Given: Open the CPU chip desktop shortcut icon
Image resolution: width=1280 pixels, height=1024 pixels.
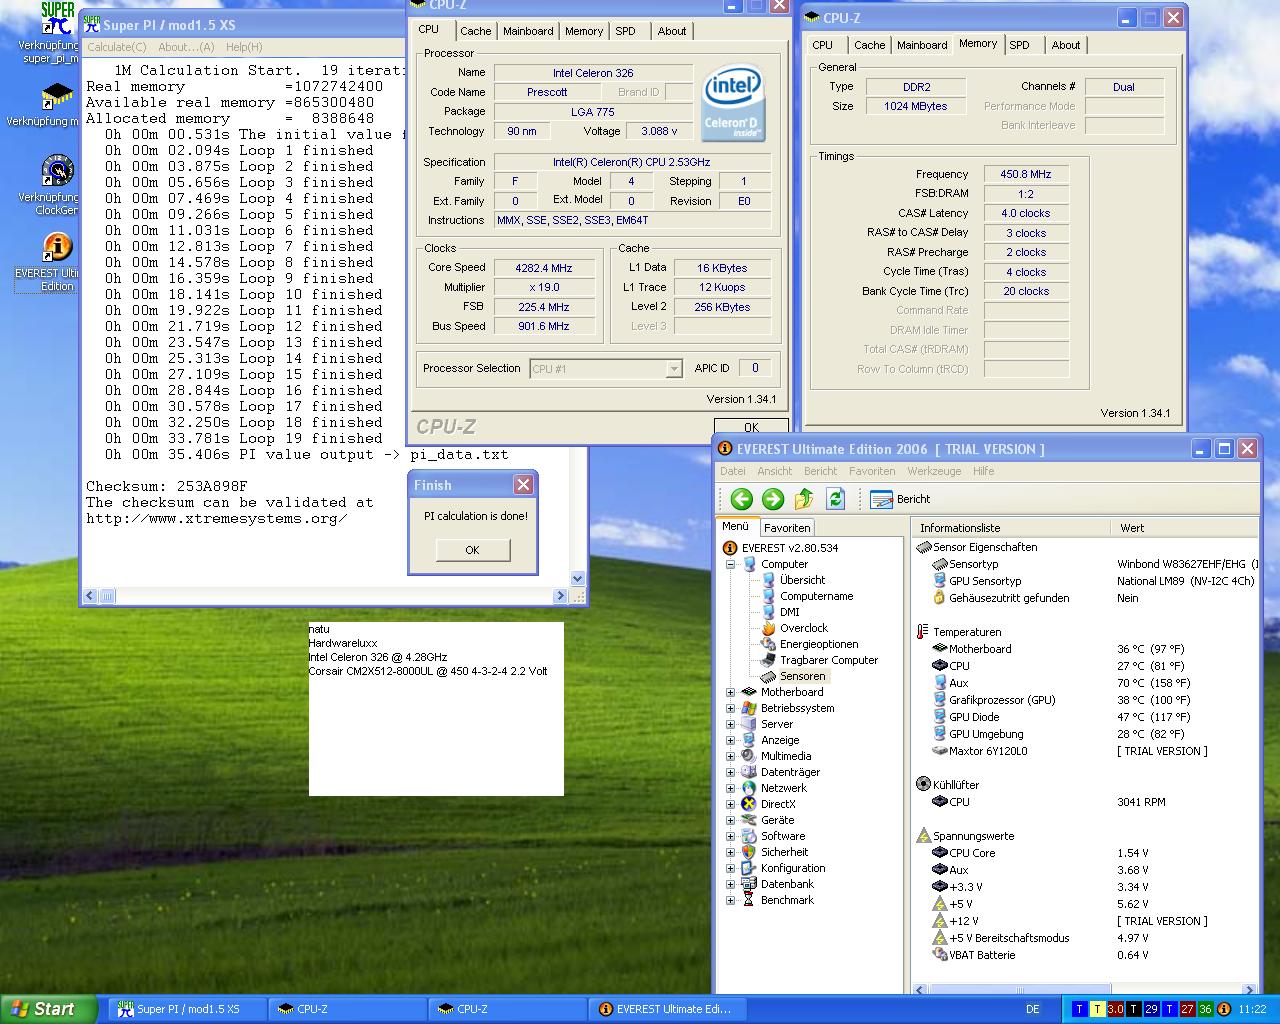Looking at the screenshot, I should [57, 97].
